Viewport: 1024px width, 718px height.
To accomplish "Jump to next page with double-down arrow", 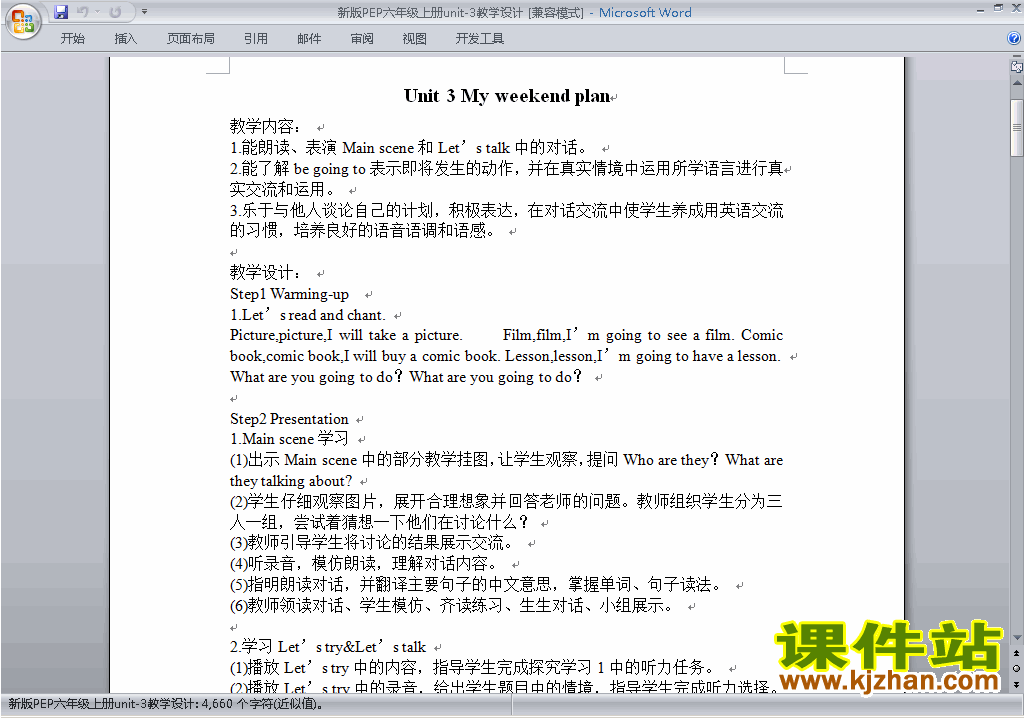I will (1017, 684).
